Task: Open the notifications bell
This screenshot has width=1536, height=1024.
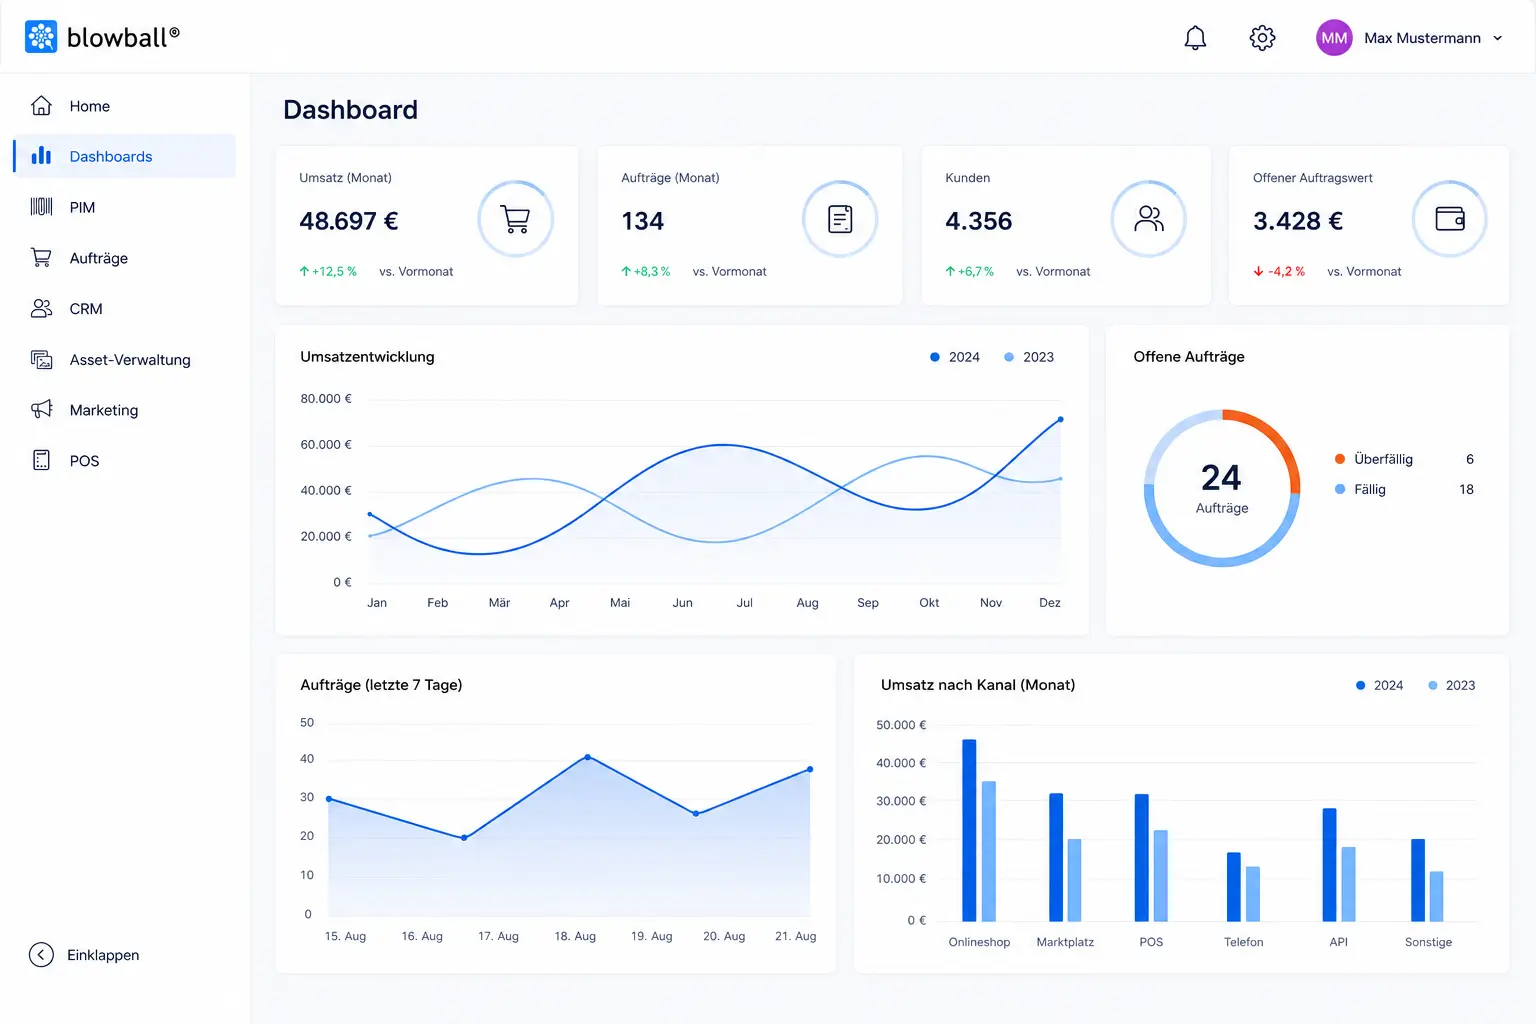Action: click(x=1195, y=38)
